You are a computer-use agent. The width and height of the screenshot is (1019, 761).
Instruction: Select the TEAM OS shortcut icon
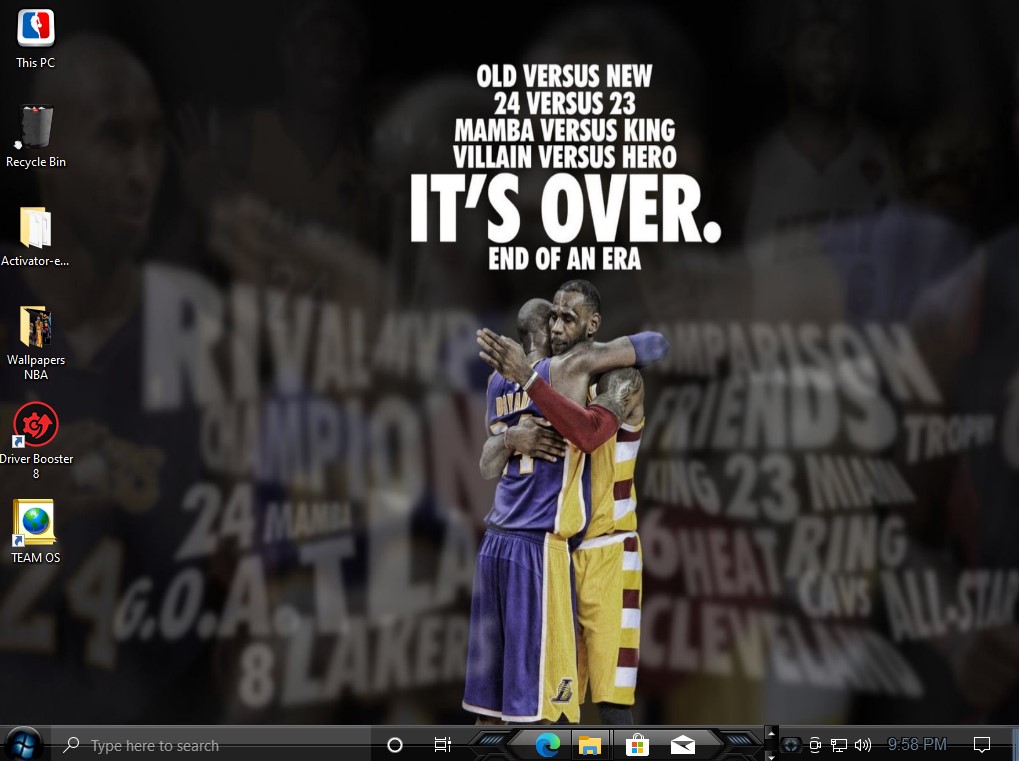(36, 532)
